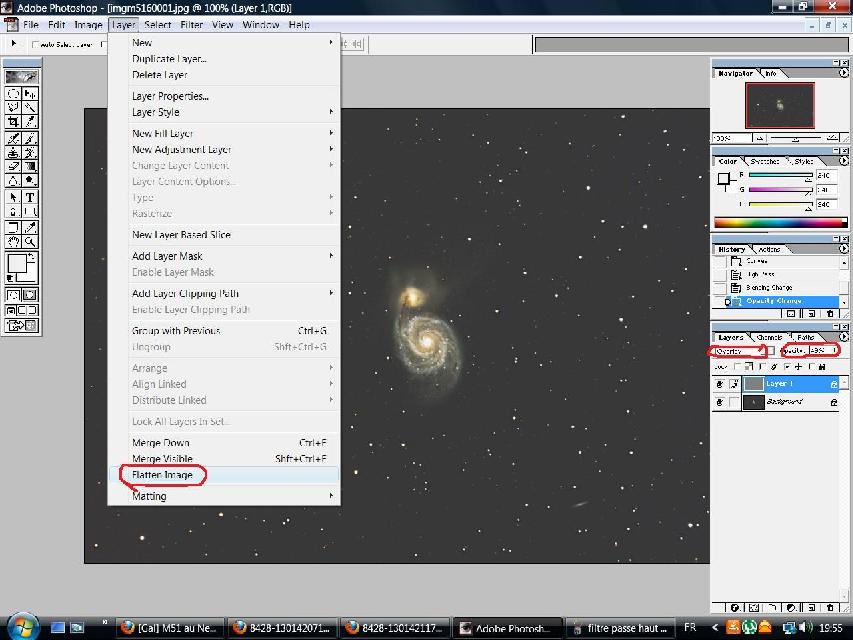Select the Lasso tool
The width and height of the screenshot is (853, 640).
(x=13, y=107)
